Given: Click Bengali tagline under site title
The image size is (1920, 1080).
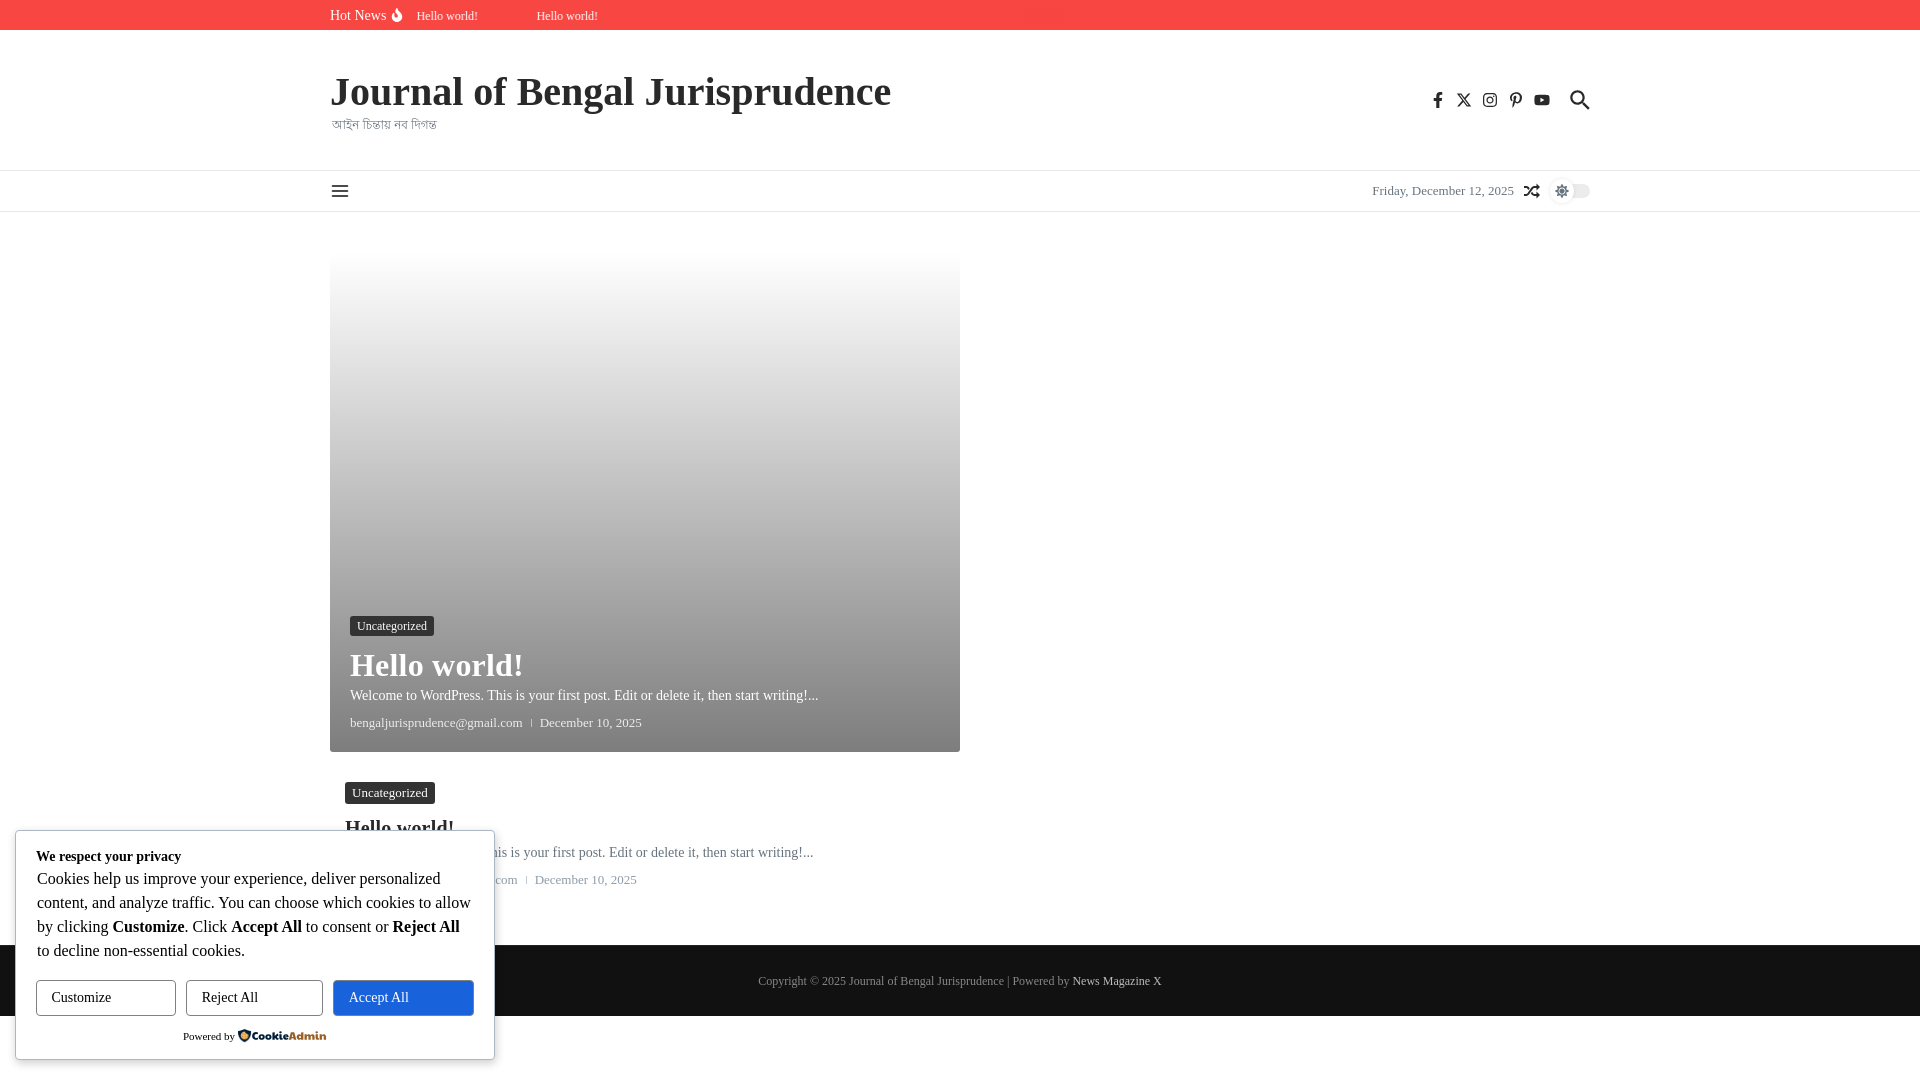Looking at the screenshot, I should click(x=384, y=125).
